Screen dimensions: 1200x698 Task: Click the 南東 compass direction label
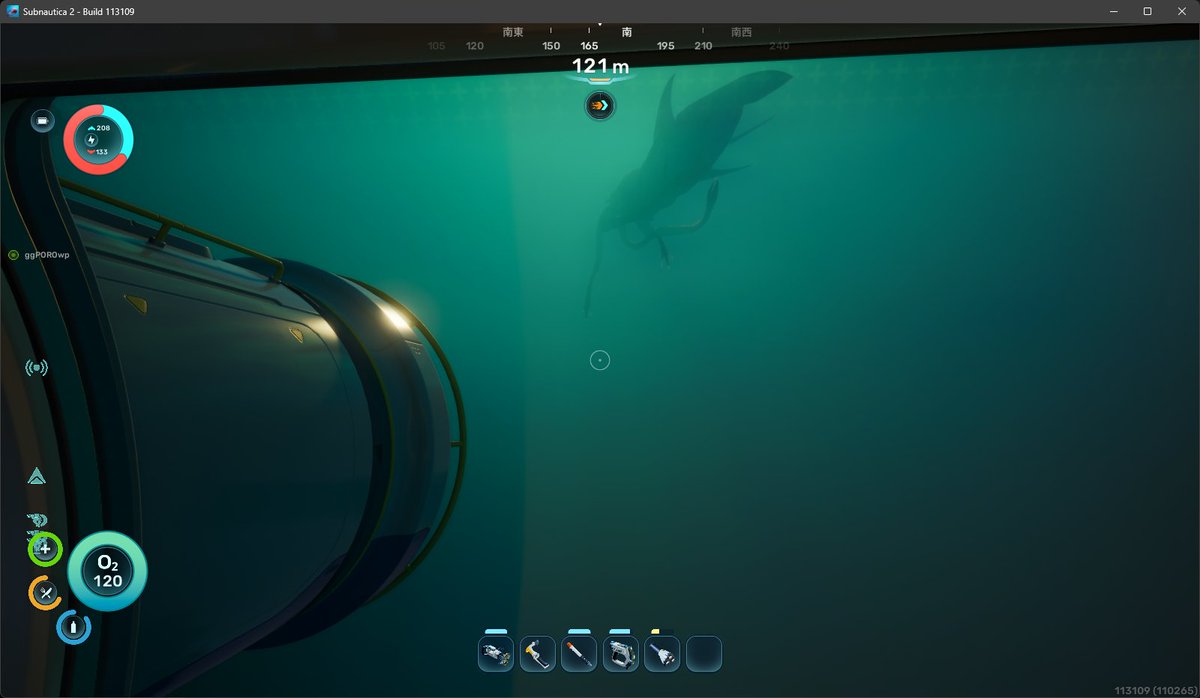[513, 32]
